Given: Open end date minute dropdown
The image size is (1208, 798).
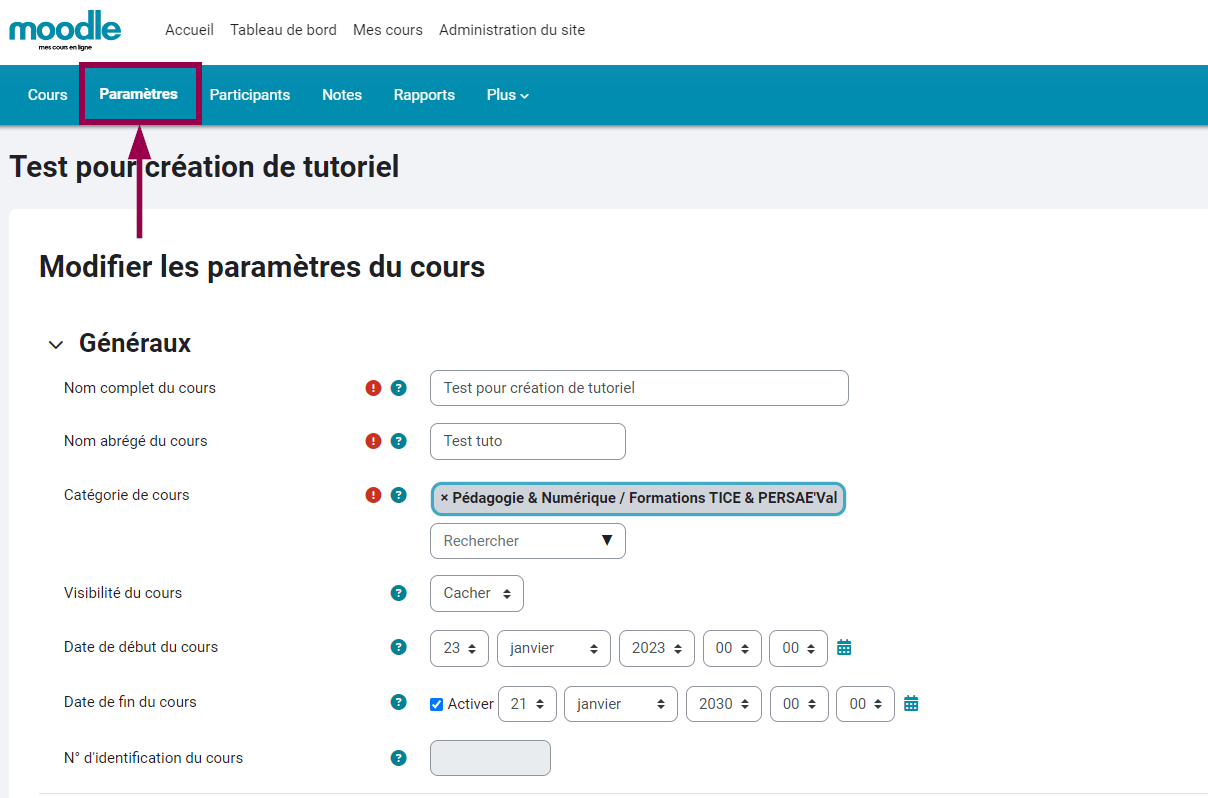Looking at the screenshot, I should coord(865,704).
